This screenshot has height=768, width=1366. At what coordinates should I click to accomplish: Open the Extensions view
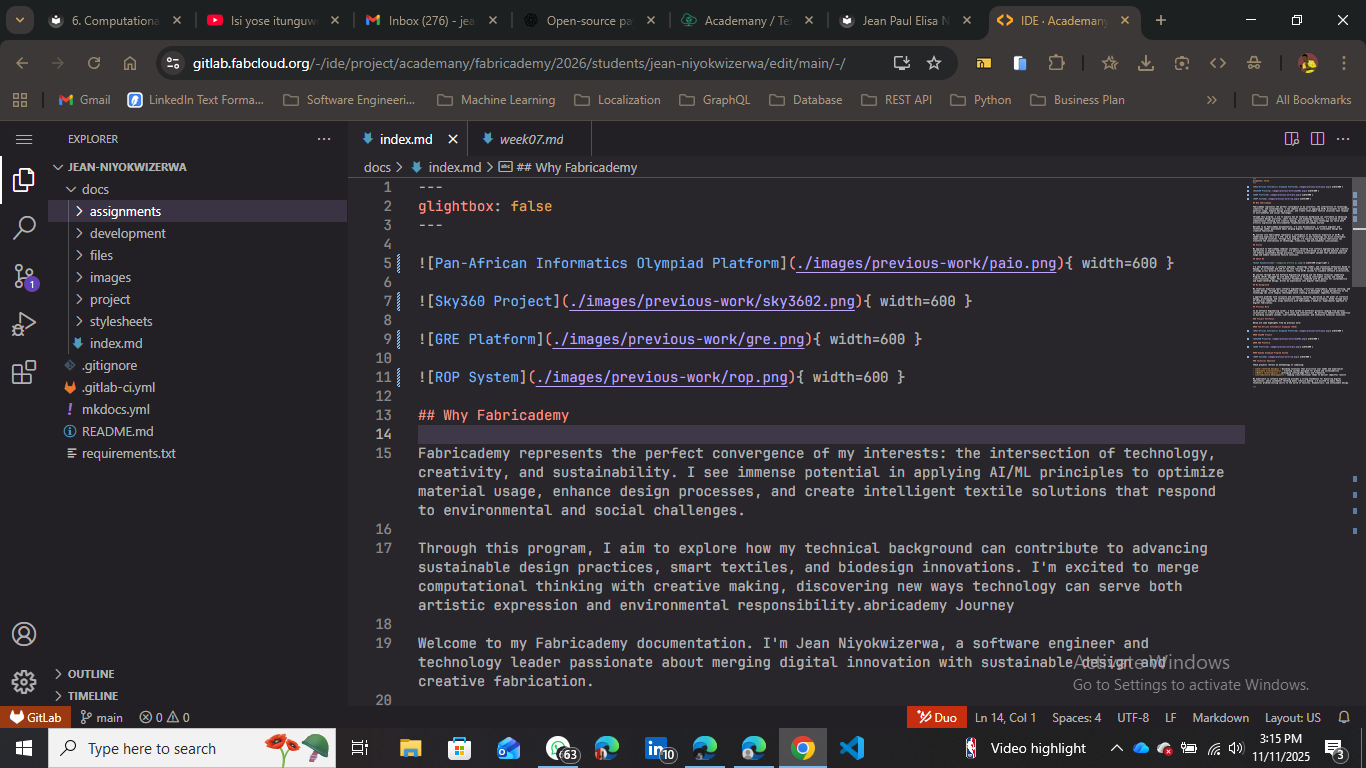[24, 373]
